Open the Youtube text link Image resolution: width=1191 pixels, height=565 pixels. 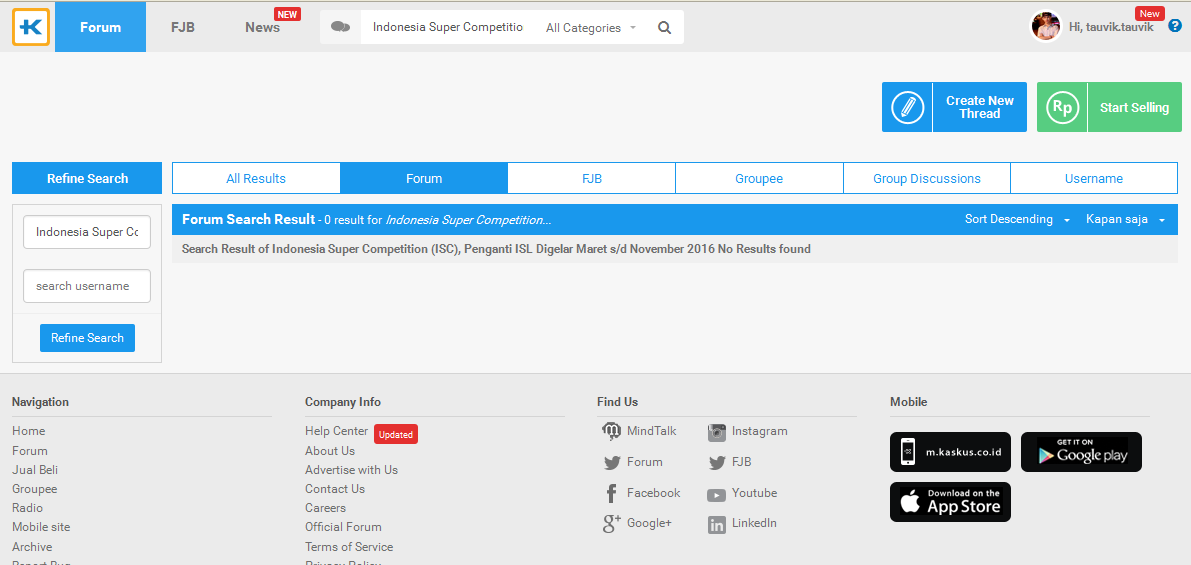point(755,494)
